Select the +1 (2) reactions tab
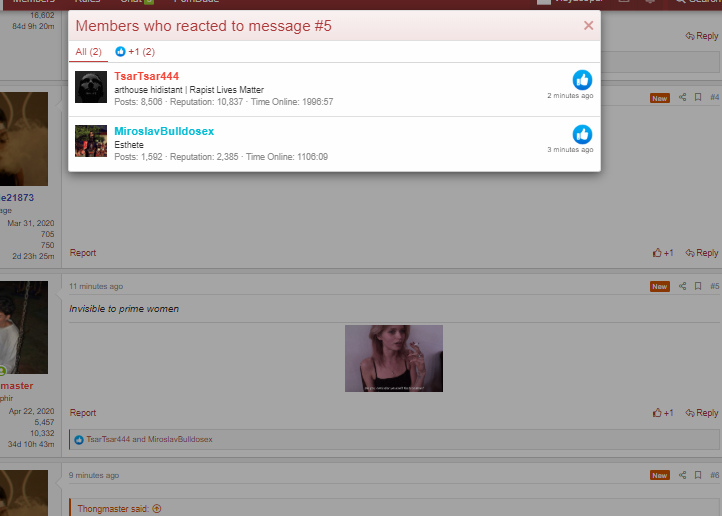Viewport: 722px width, 516px height. (135, 51)
